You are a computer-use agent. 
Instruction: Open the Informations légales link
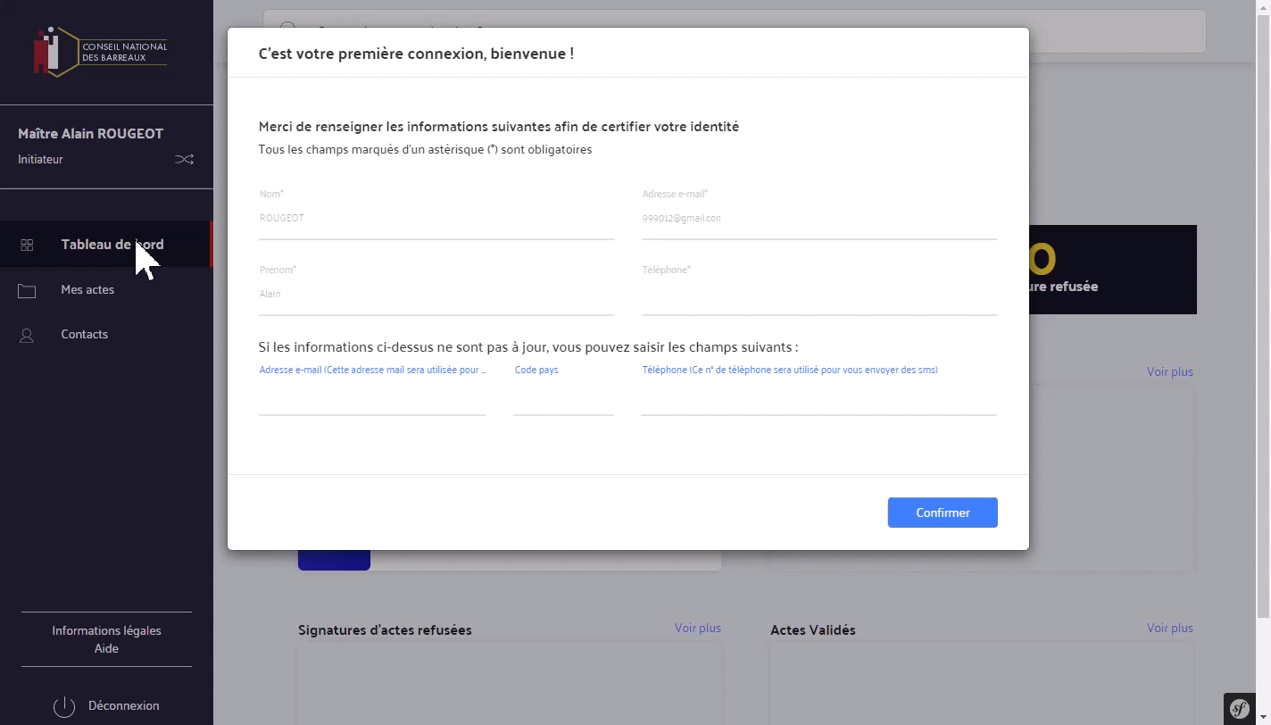106,631
